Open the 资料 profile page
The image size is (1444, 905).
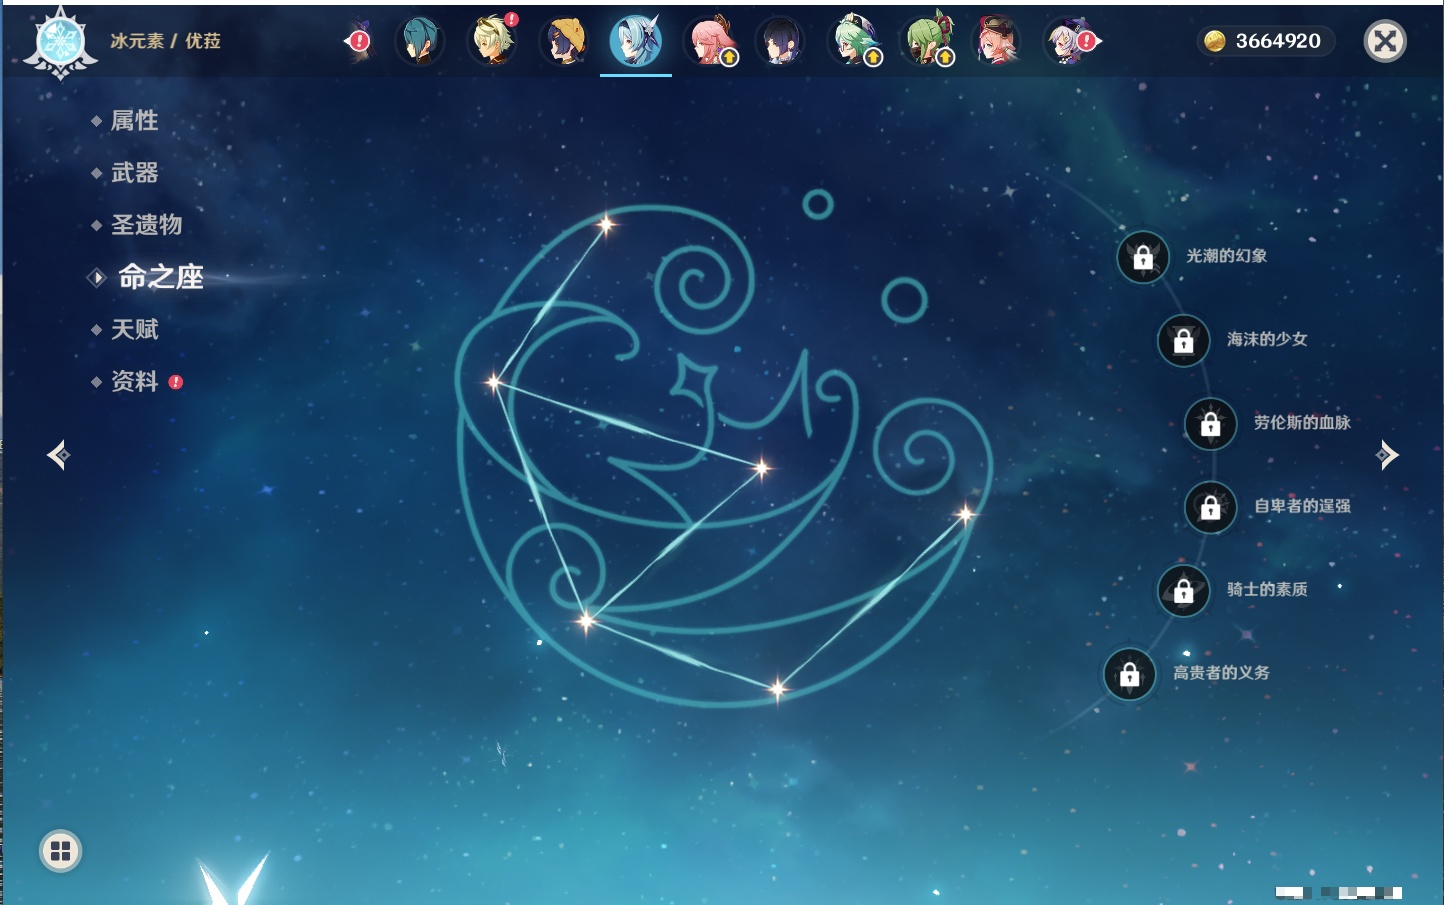pyautogui.click(x=134, y=381)
